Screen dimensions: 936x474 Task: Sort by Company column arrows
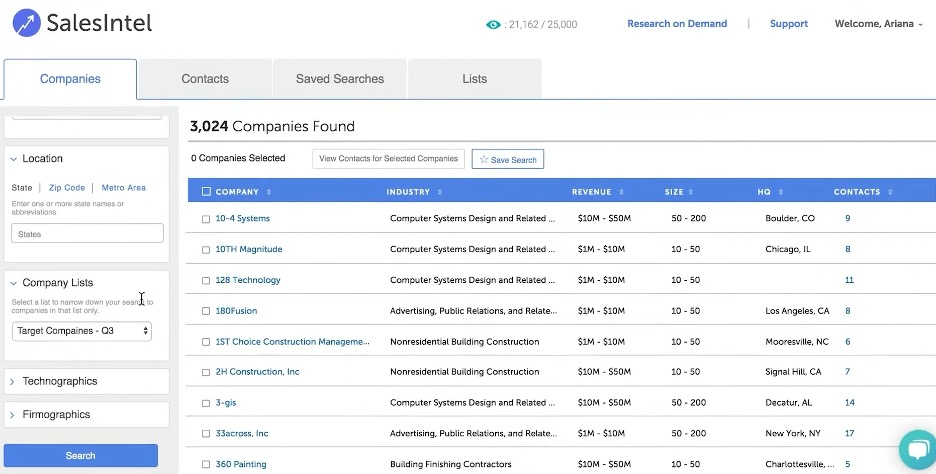click(269, 192)
